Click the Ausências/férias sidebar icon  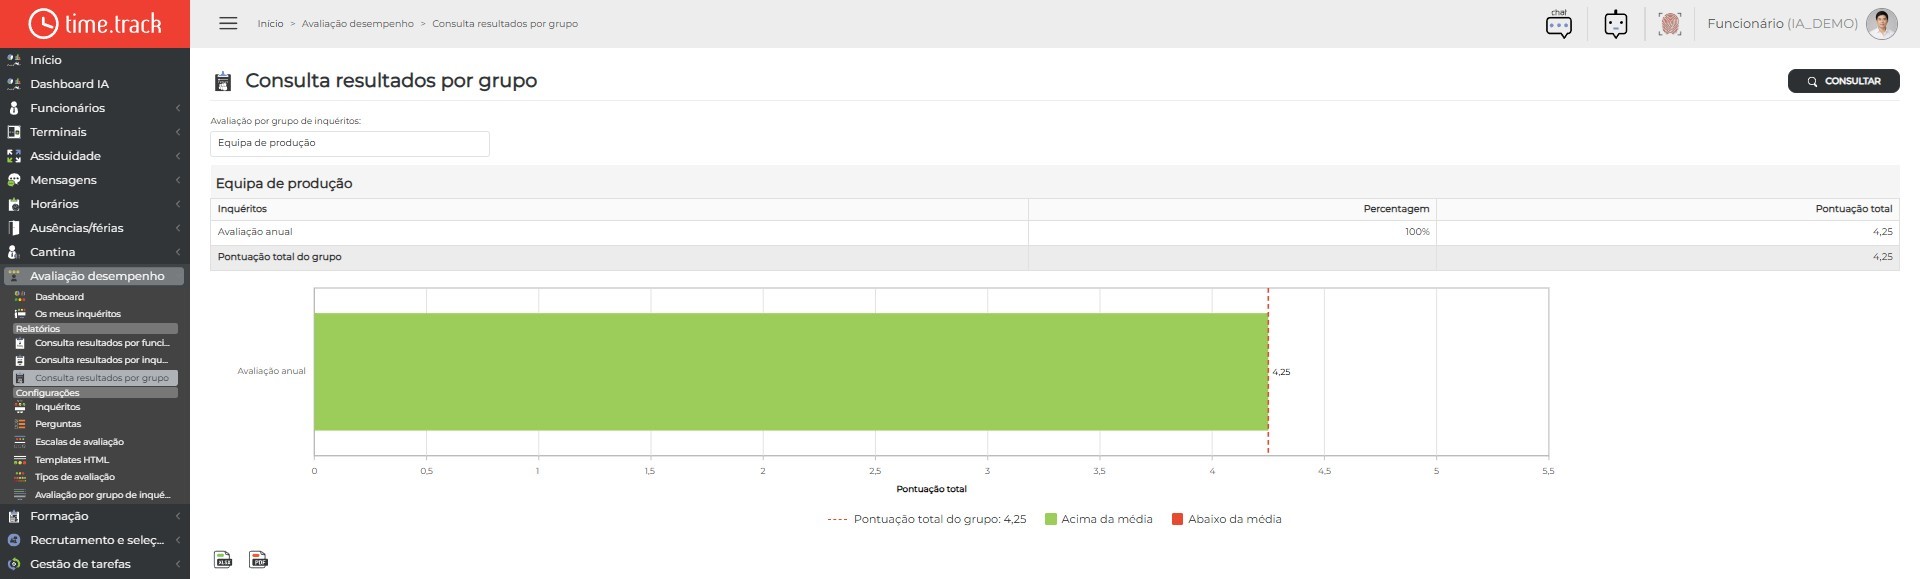[14, 228]
